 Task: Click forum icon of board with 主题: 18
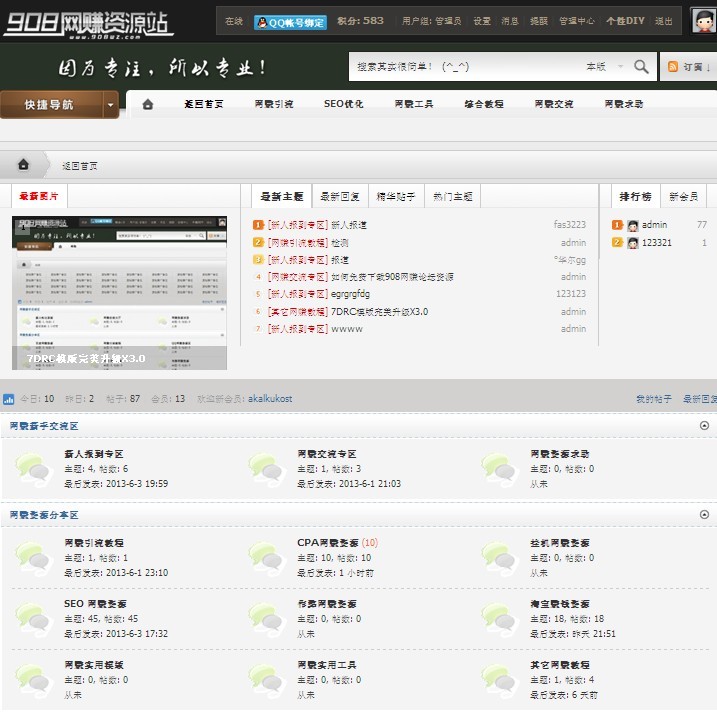tap(499, 619)
